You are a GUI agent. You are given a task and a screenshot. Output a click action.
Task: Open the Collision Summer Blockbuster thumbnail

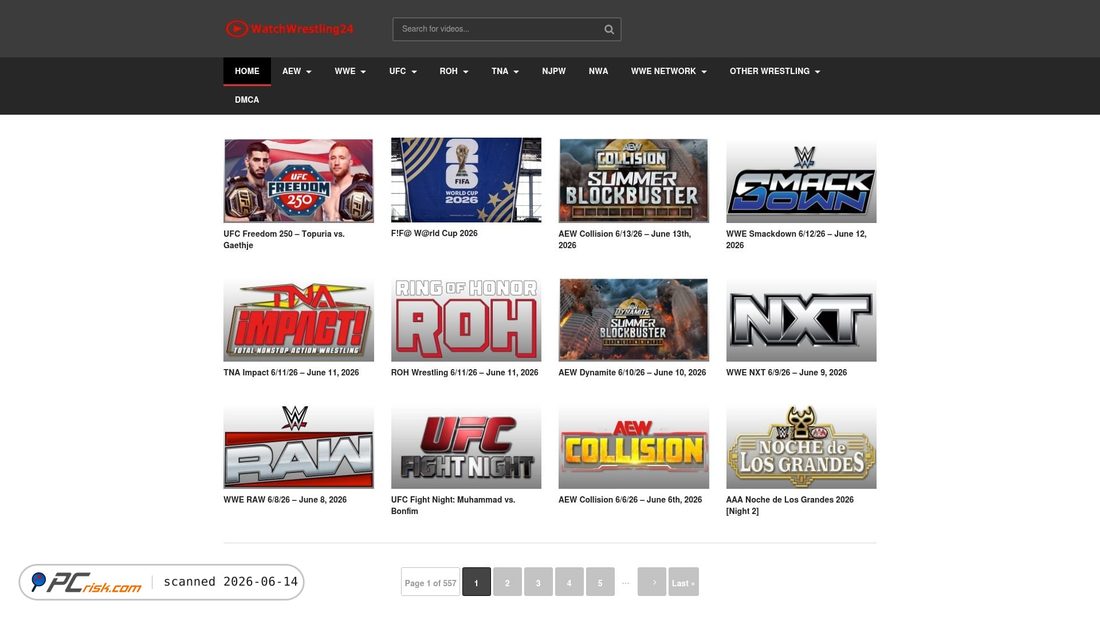(633, 180)
